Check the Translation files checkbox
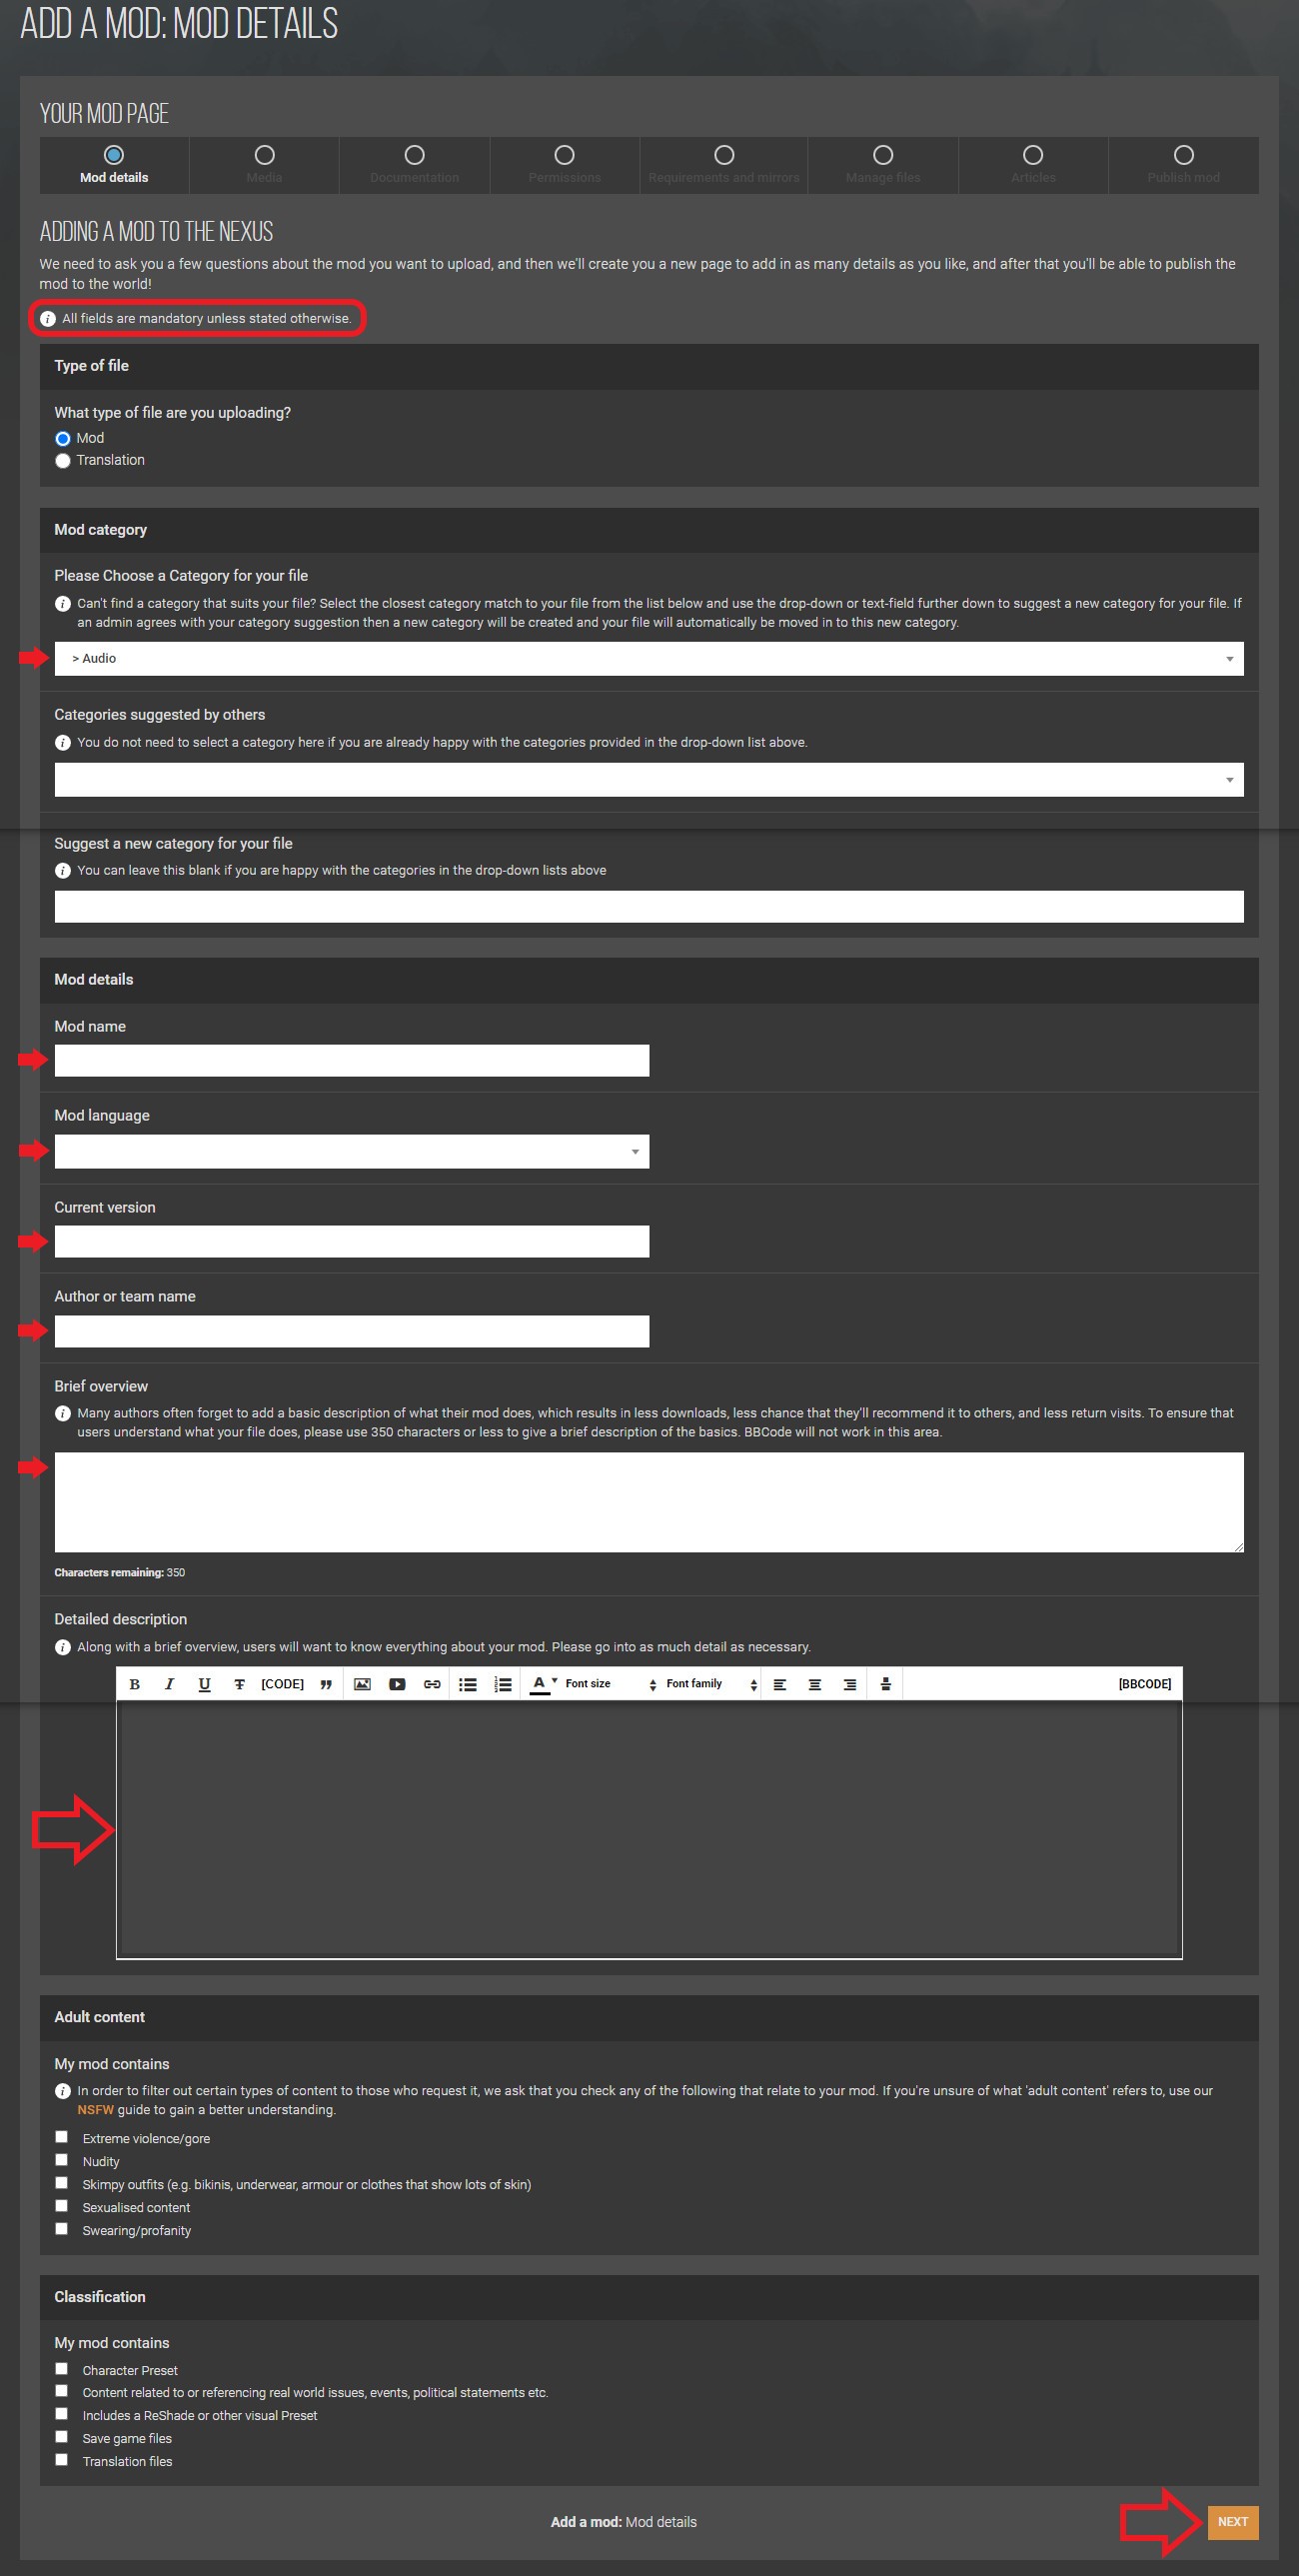 [62, 2460]
